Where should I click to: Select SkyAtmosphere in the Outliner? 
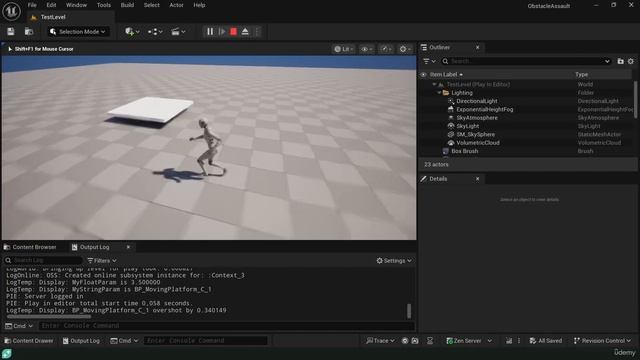pyautogui.click(x=477, y=118)
